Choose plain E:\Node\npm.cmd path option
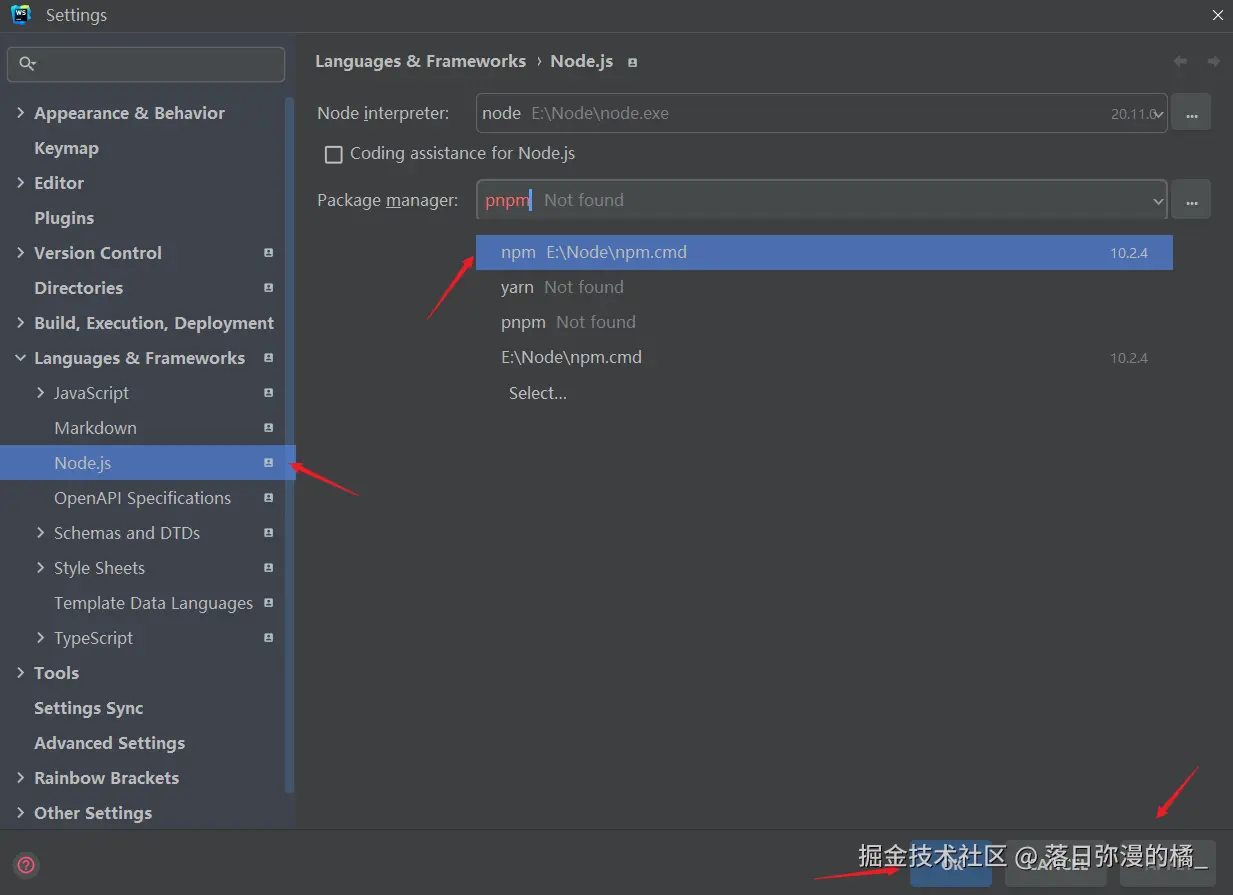Viewport: 1233px width, 895px height. [x=824, y=357]
